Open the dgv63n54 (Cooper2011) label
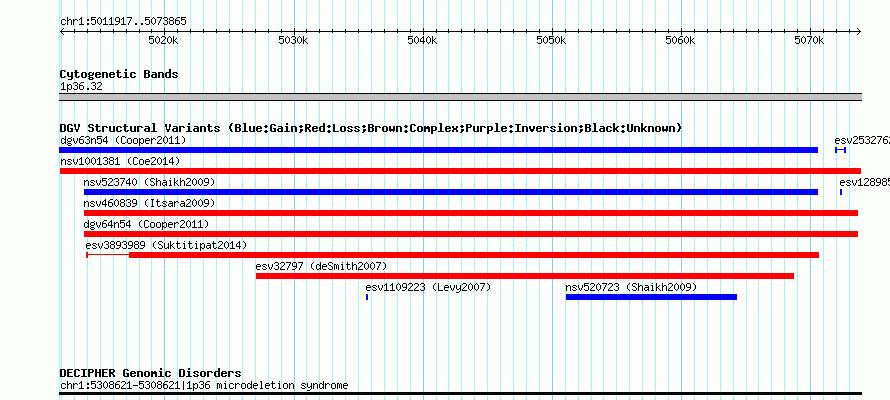 point(123,140)
